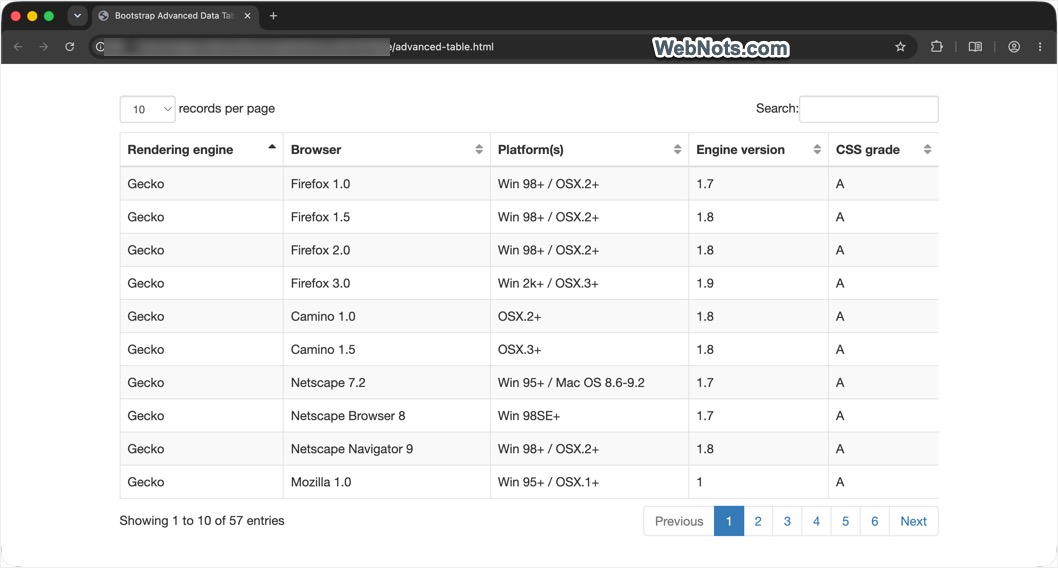This screenshot has width=1058, height=568.
Task: Click the Rendering engine header text
Action: point(180,150)
